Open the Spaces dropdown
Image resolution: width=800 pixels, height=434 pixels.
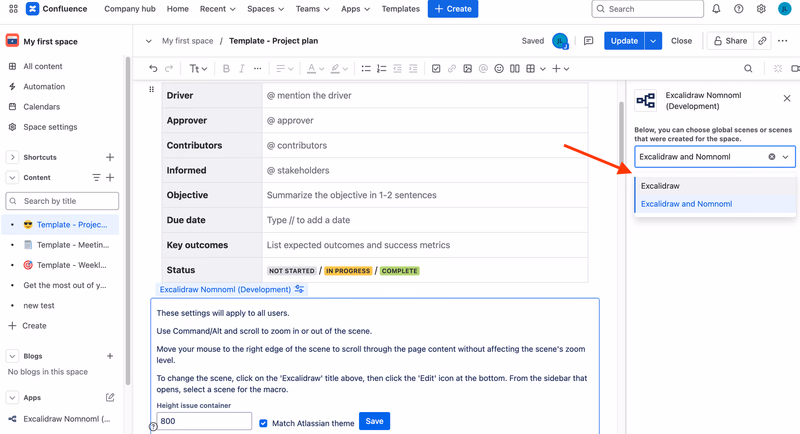tap(265, 9)
